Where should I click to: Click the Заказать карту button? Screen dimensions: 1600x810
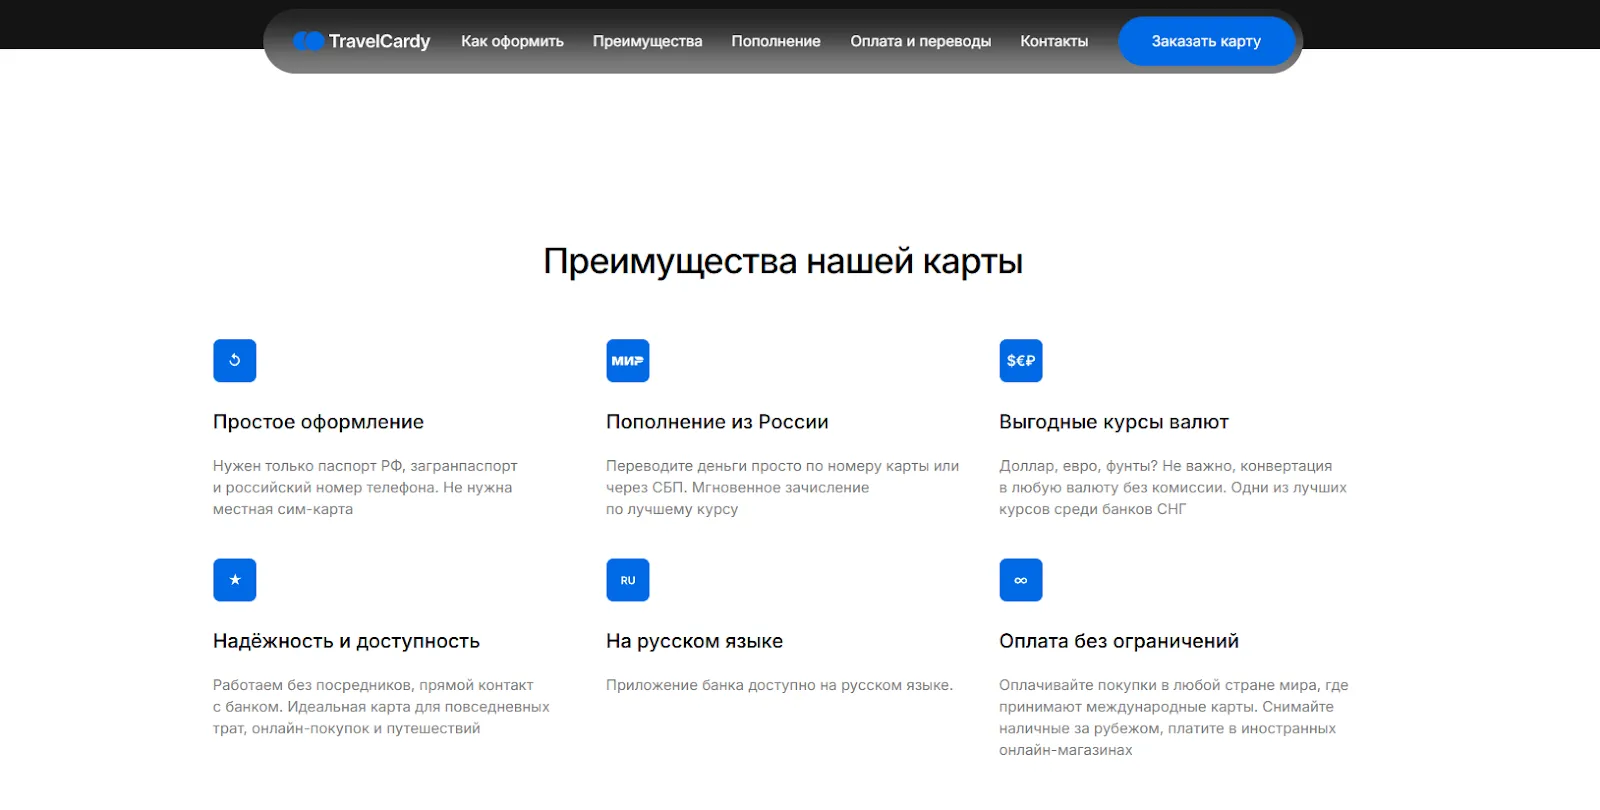tap(1206, 41)
